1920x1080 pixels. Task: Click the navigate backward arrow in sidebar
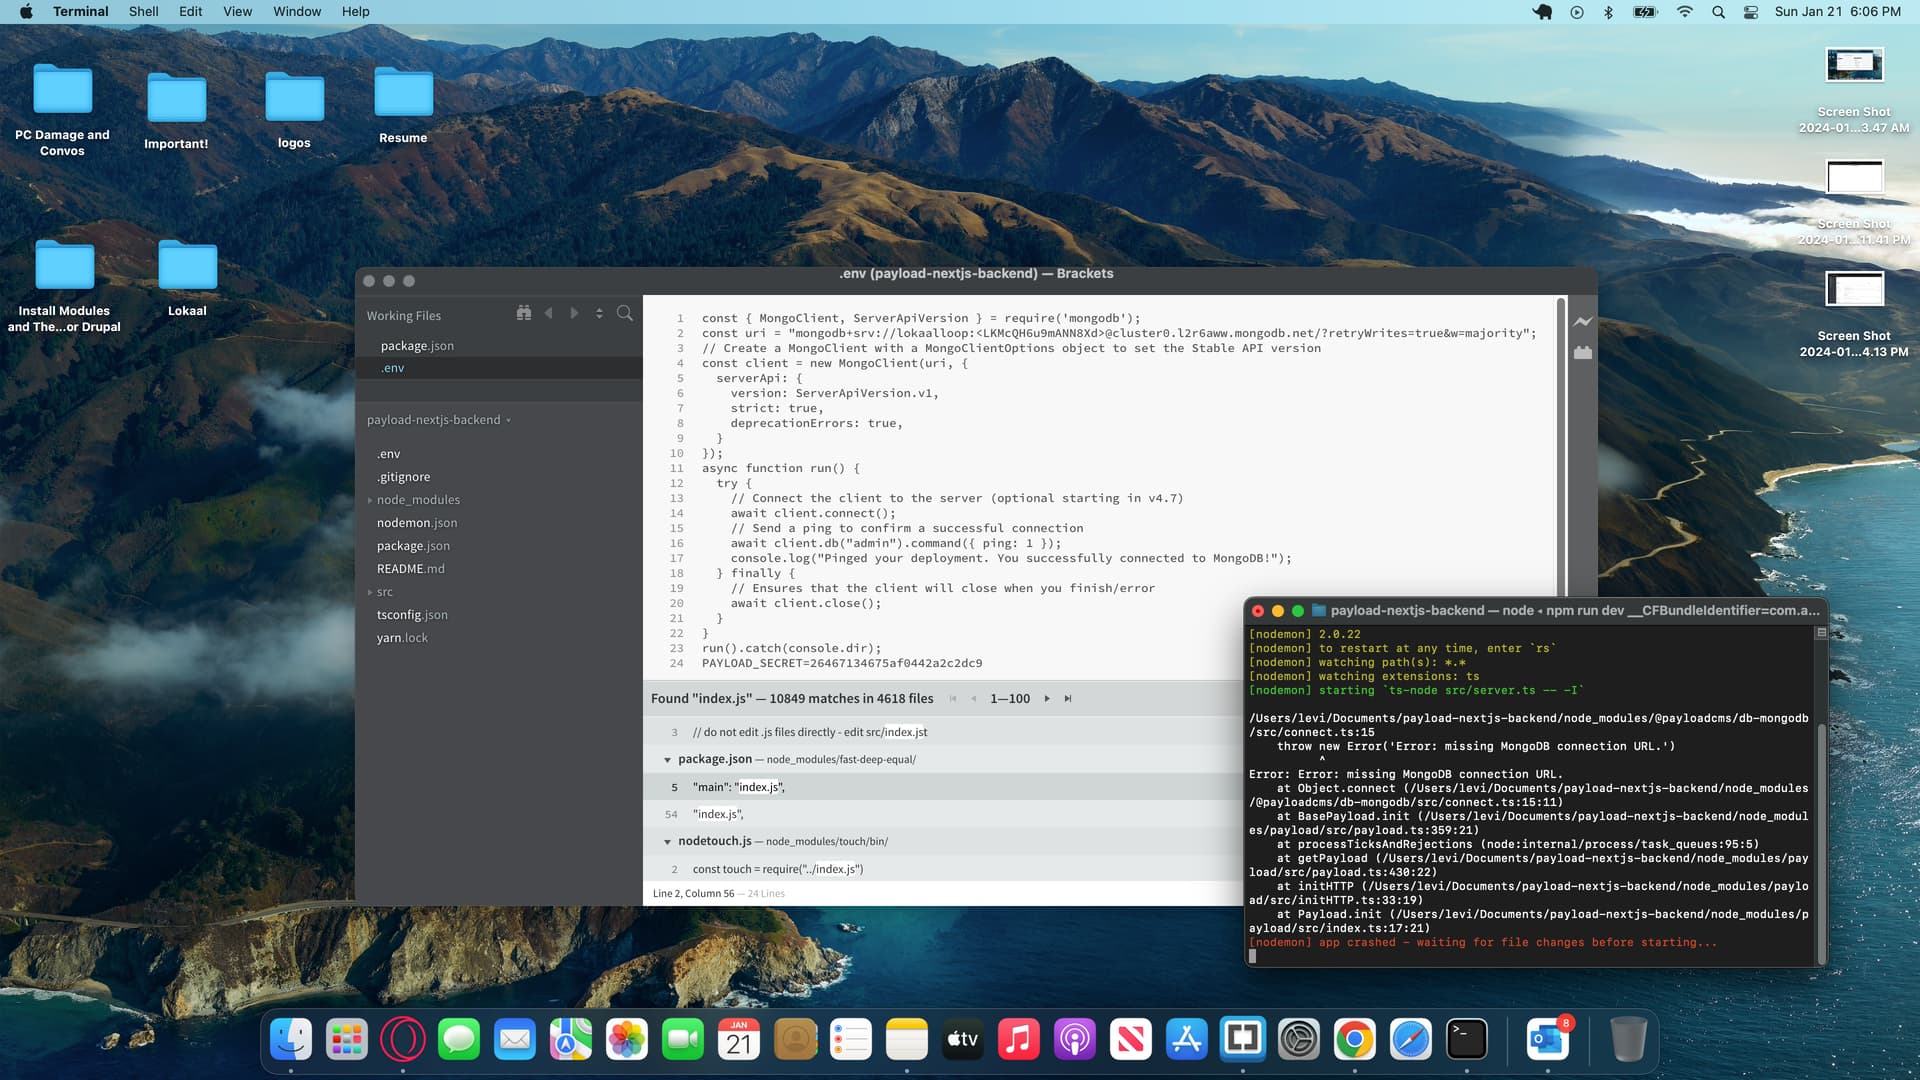[x=548, y=313]
